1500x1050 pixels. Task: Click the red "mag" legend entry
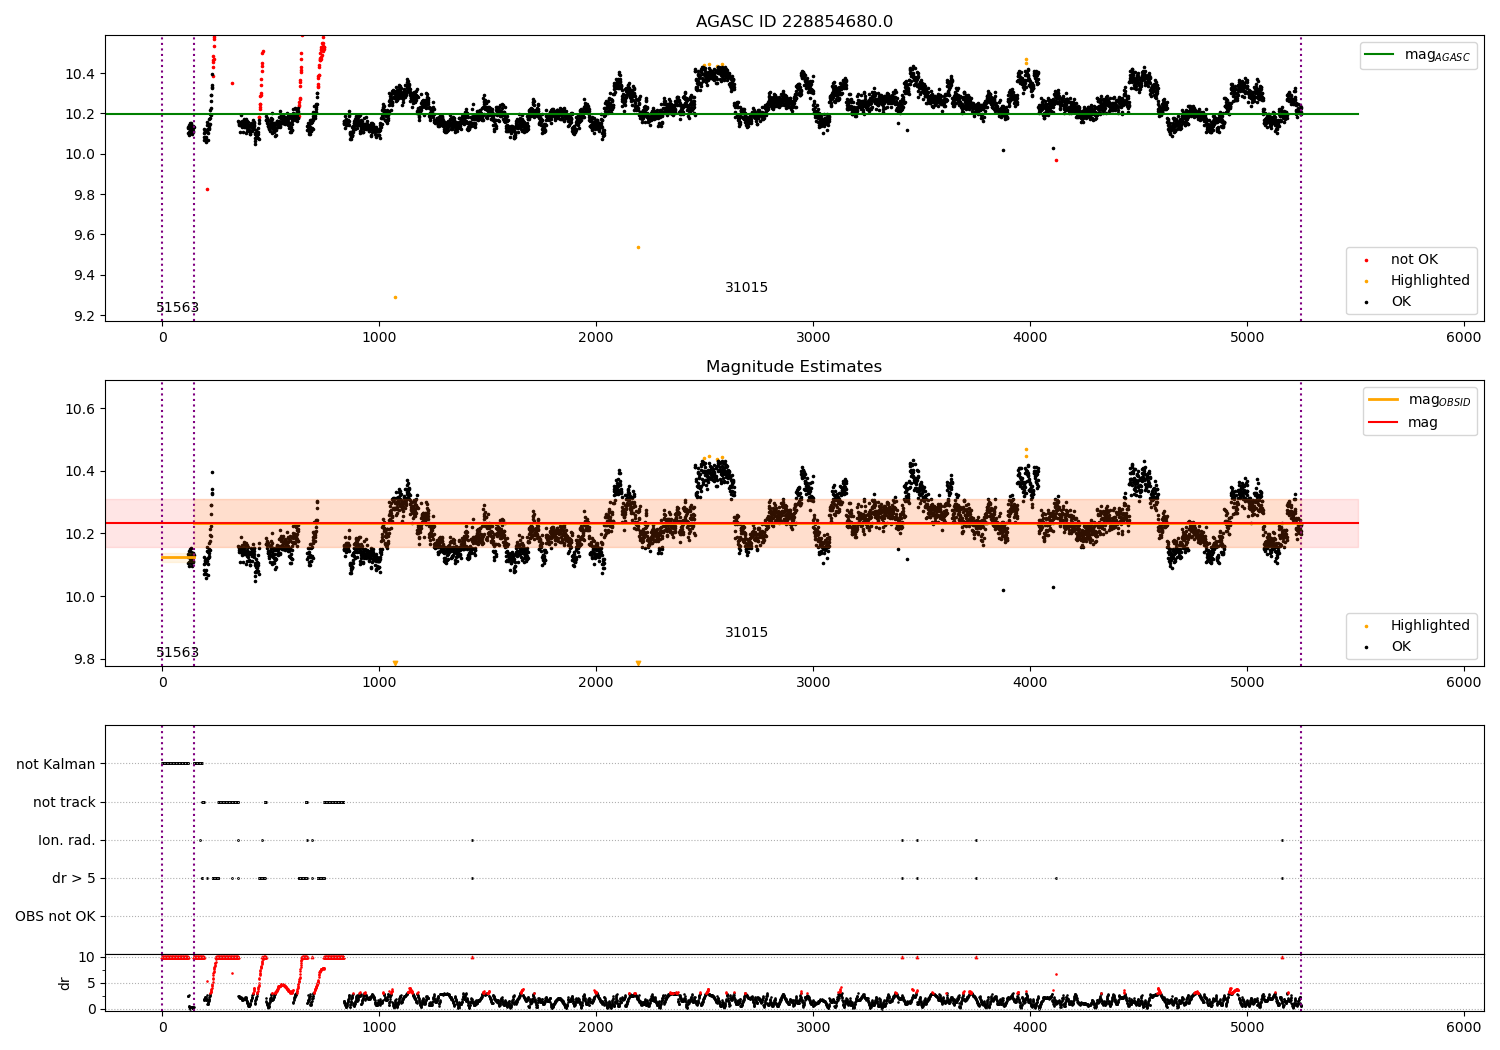[1403, 423]
